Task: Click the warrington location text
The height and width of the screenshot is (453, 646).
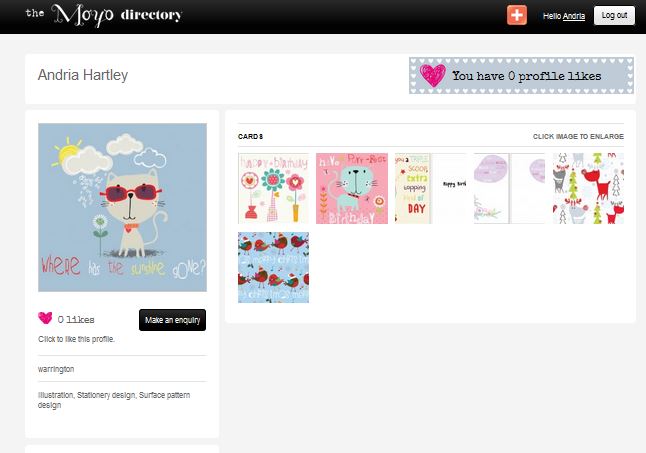Action: tap(56, 369)
